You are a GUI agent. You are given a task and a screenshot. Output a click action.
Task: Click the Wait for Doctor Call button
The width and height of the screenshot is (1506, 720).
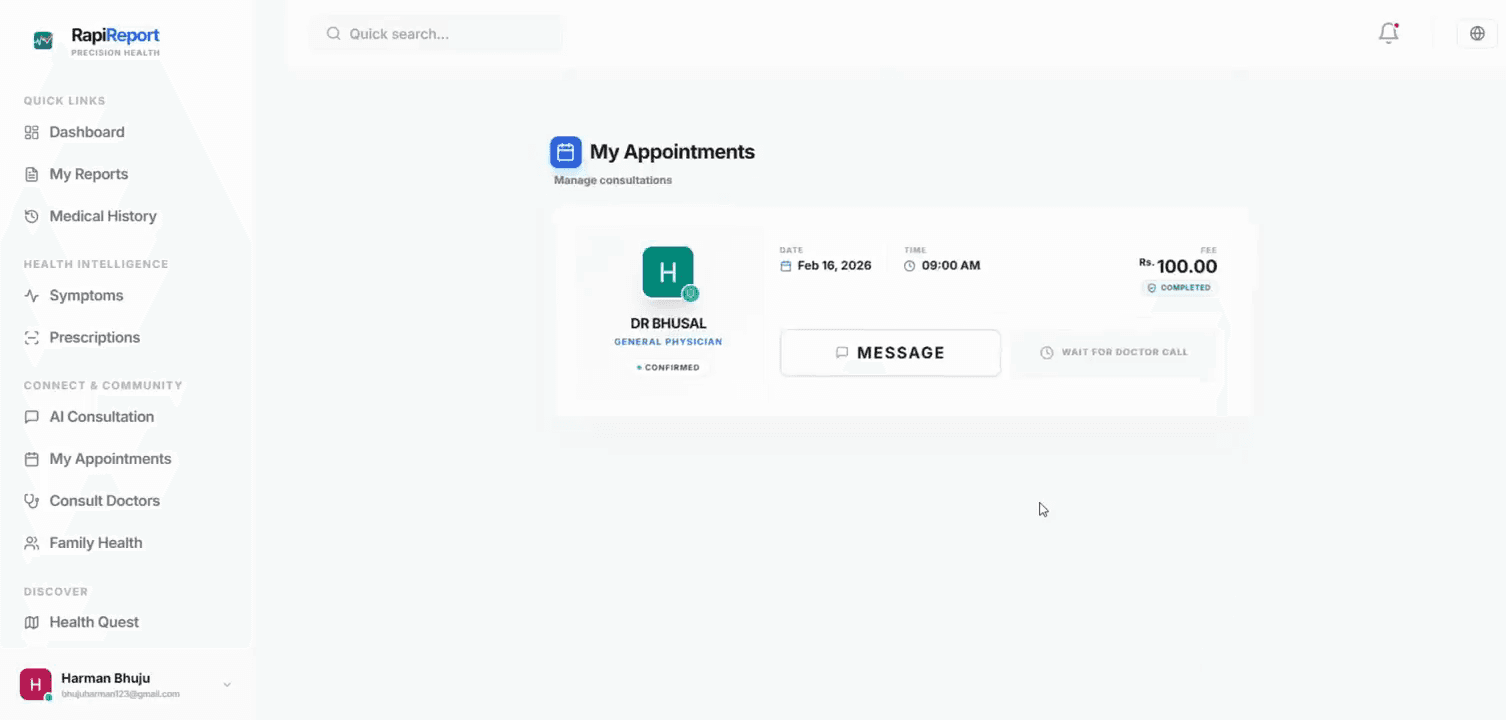click(x=1114, y=353)
